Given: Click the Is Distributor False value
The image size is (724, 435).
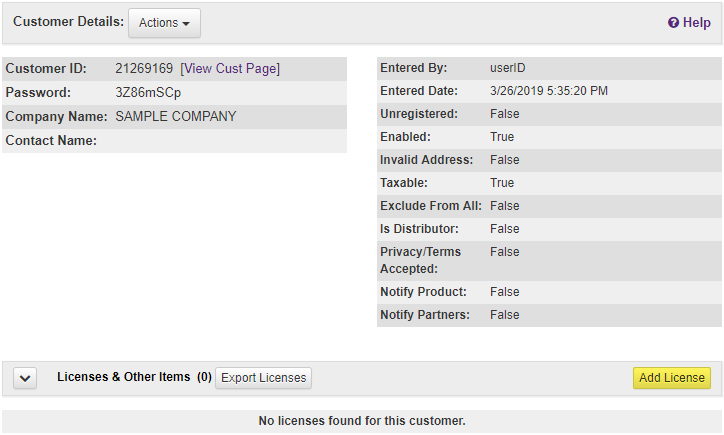Looking at the screenshot, I should pyautogui.click(x=505, y=229).
